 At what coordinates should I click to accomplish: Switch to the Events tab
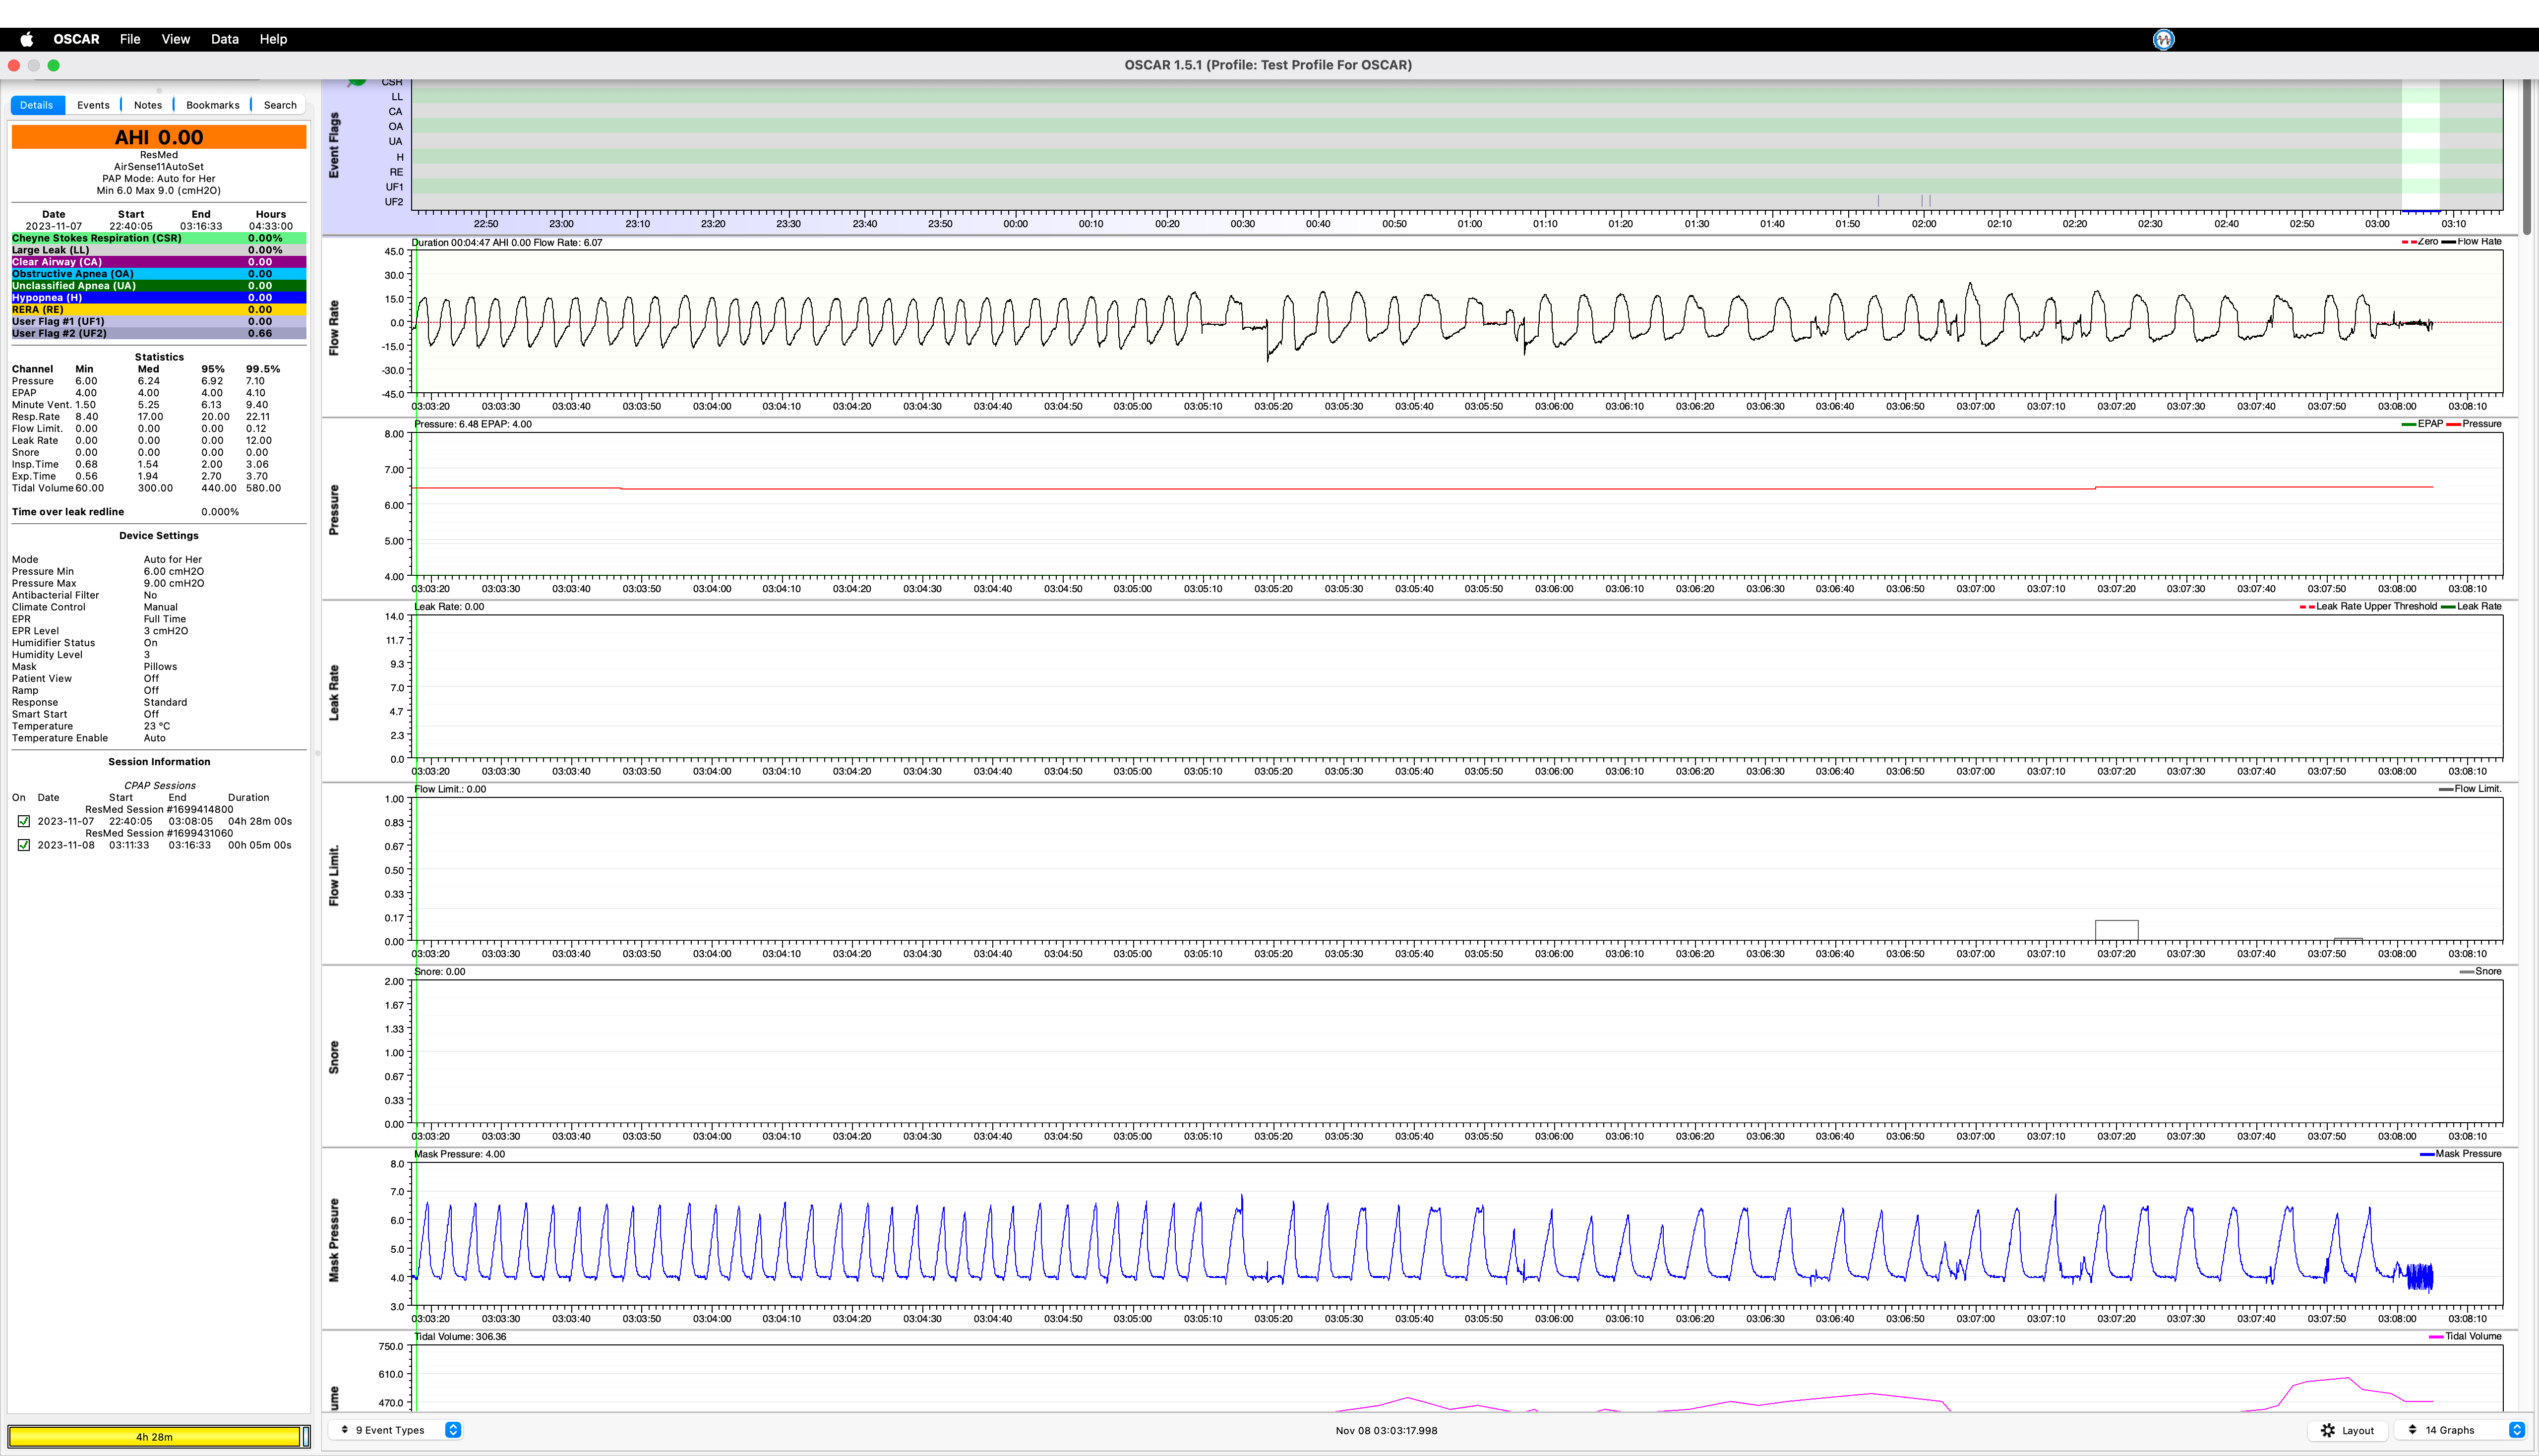[x=93, y=105]
